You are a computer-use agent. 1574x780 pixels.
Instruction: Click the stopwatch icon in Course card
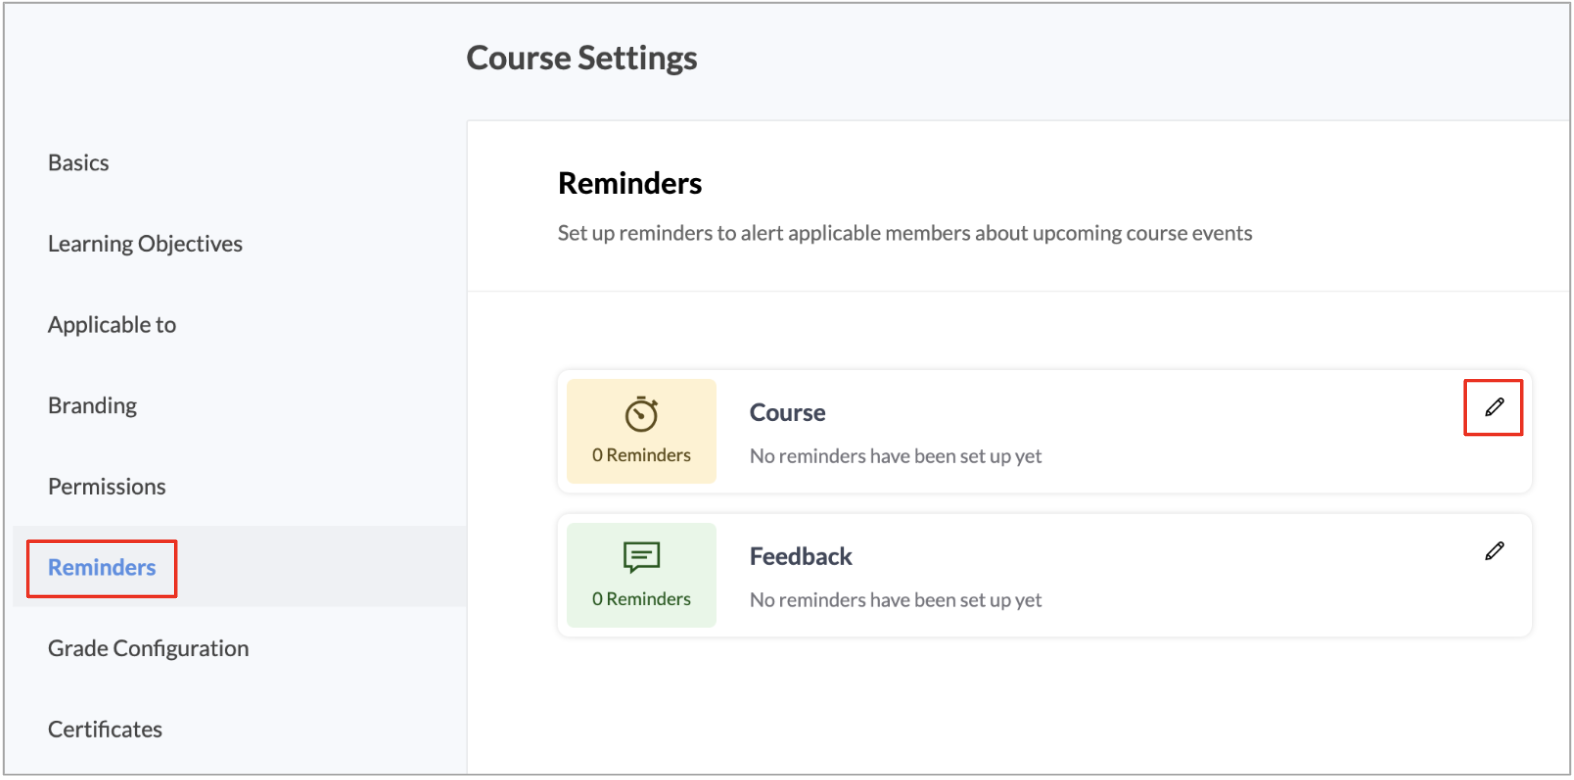coord(641,414)
